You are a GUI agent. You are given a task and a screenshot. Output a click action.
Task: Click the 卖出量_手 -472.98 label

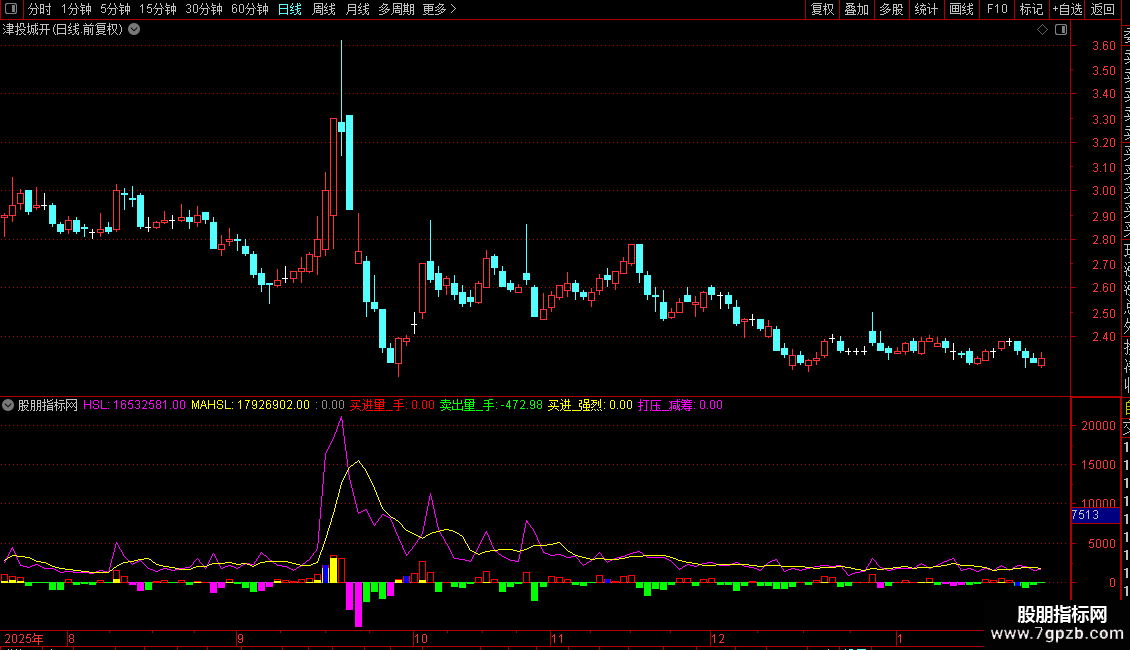tap(491, 405)
